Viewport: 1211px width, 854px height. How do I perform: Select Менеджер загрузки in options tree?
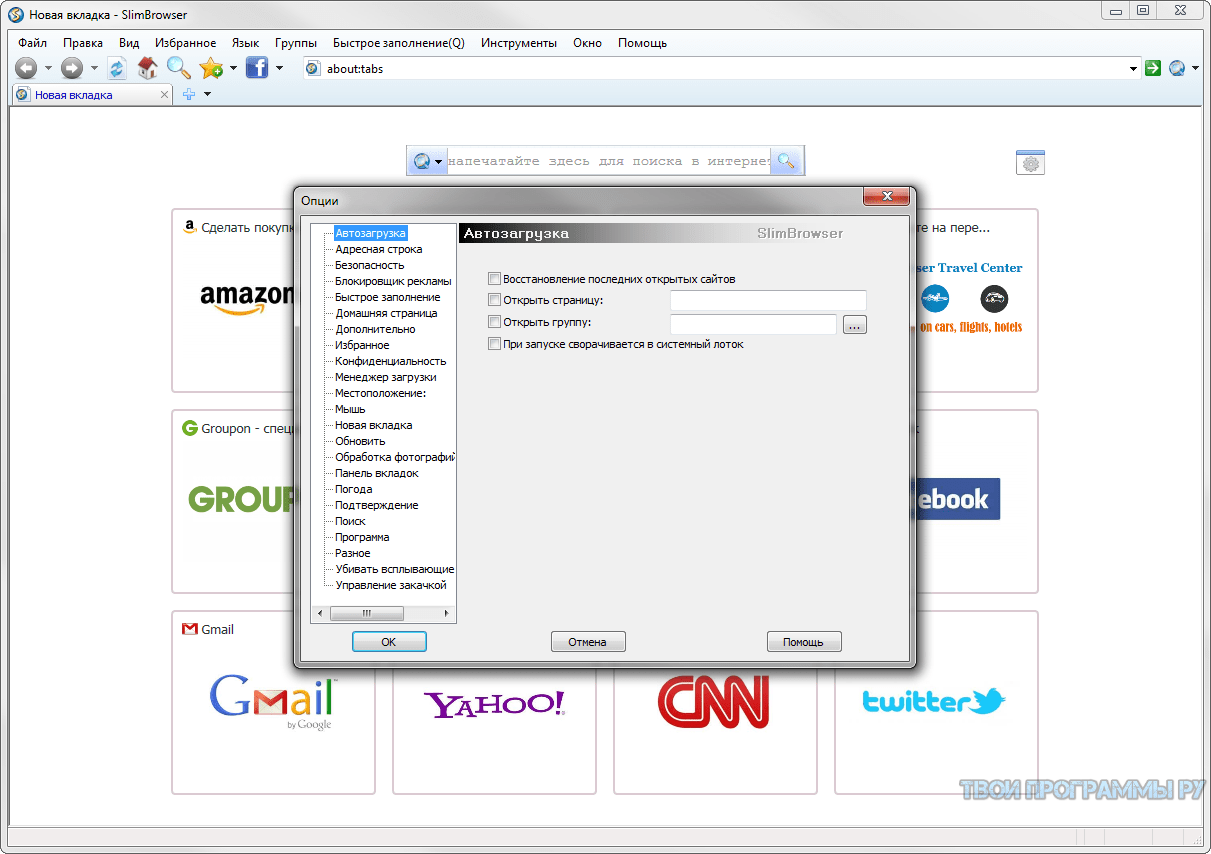[386, 377]
